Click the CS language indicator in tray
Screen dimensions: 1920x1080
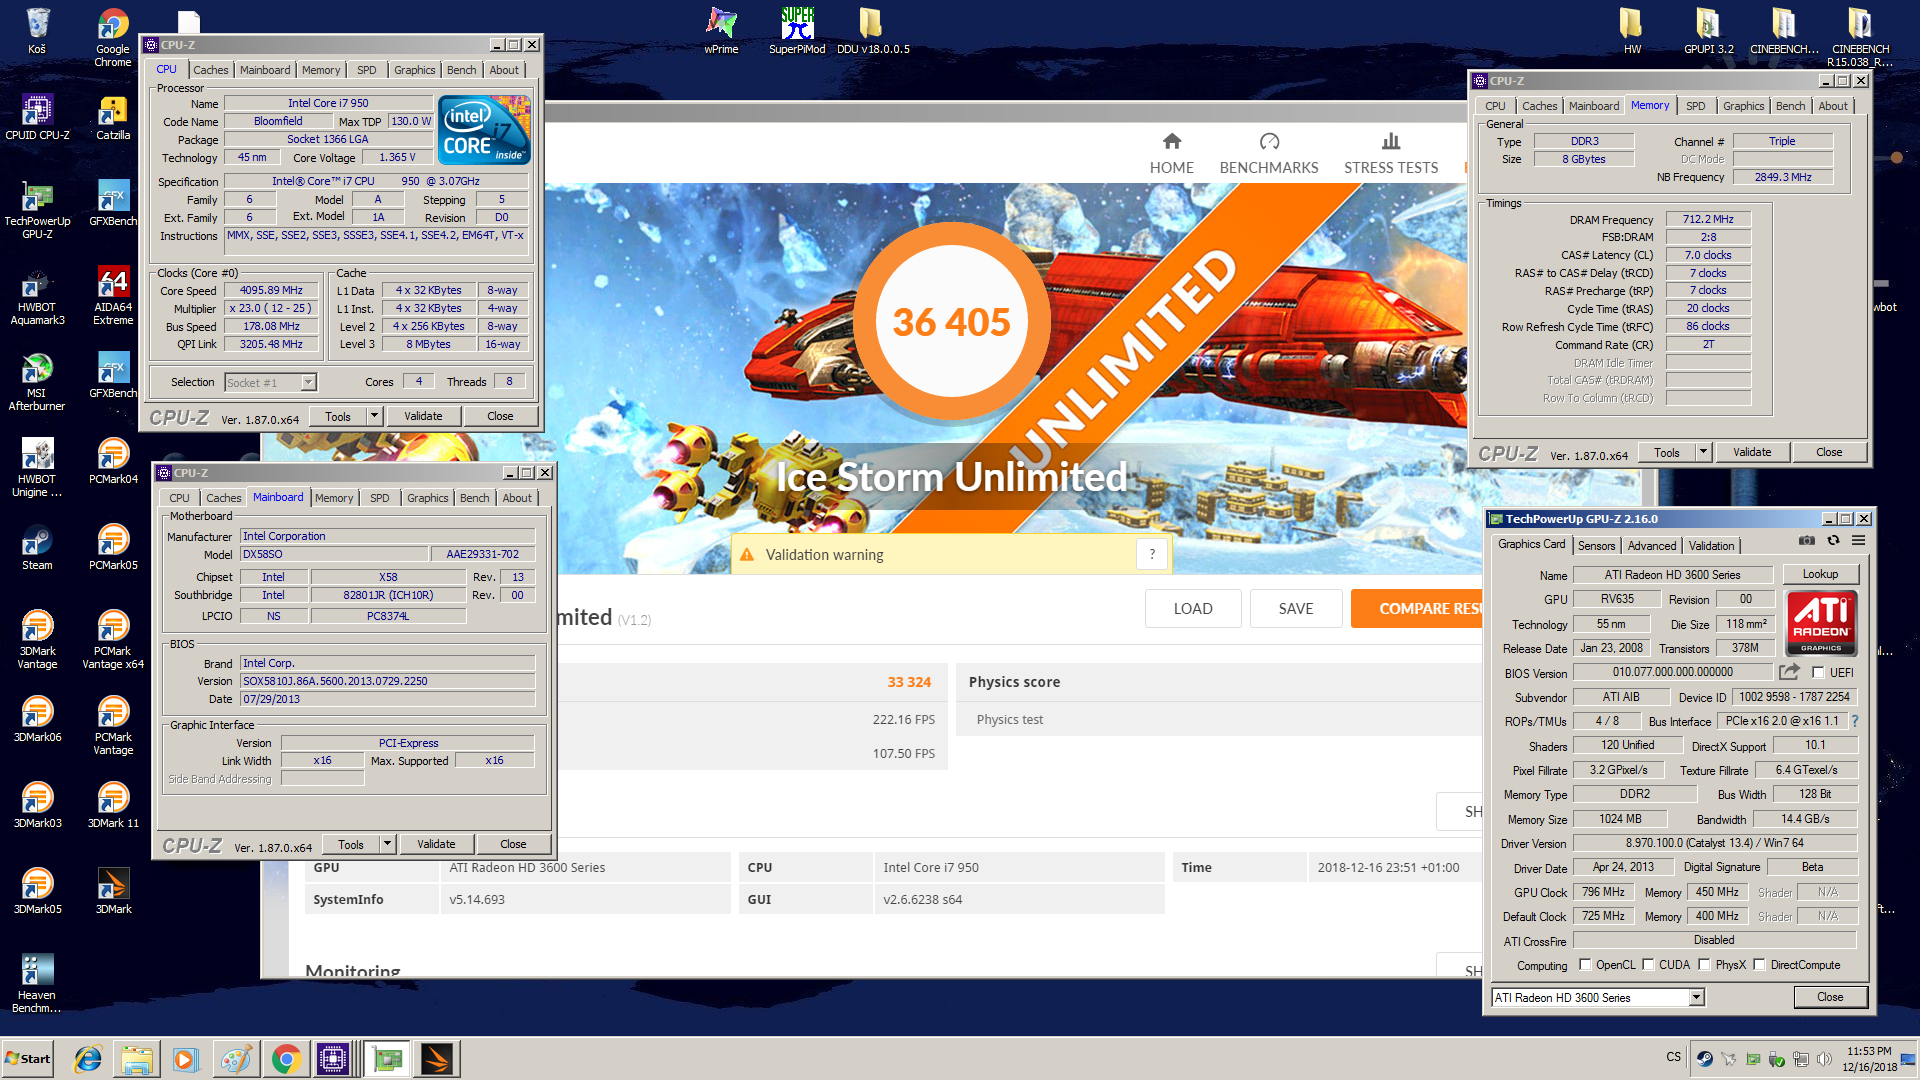coord(1674,1057)
